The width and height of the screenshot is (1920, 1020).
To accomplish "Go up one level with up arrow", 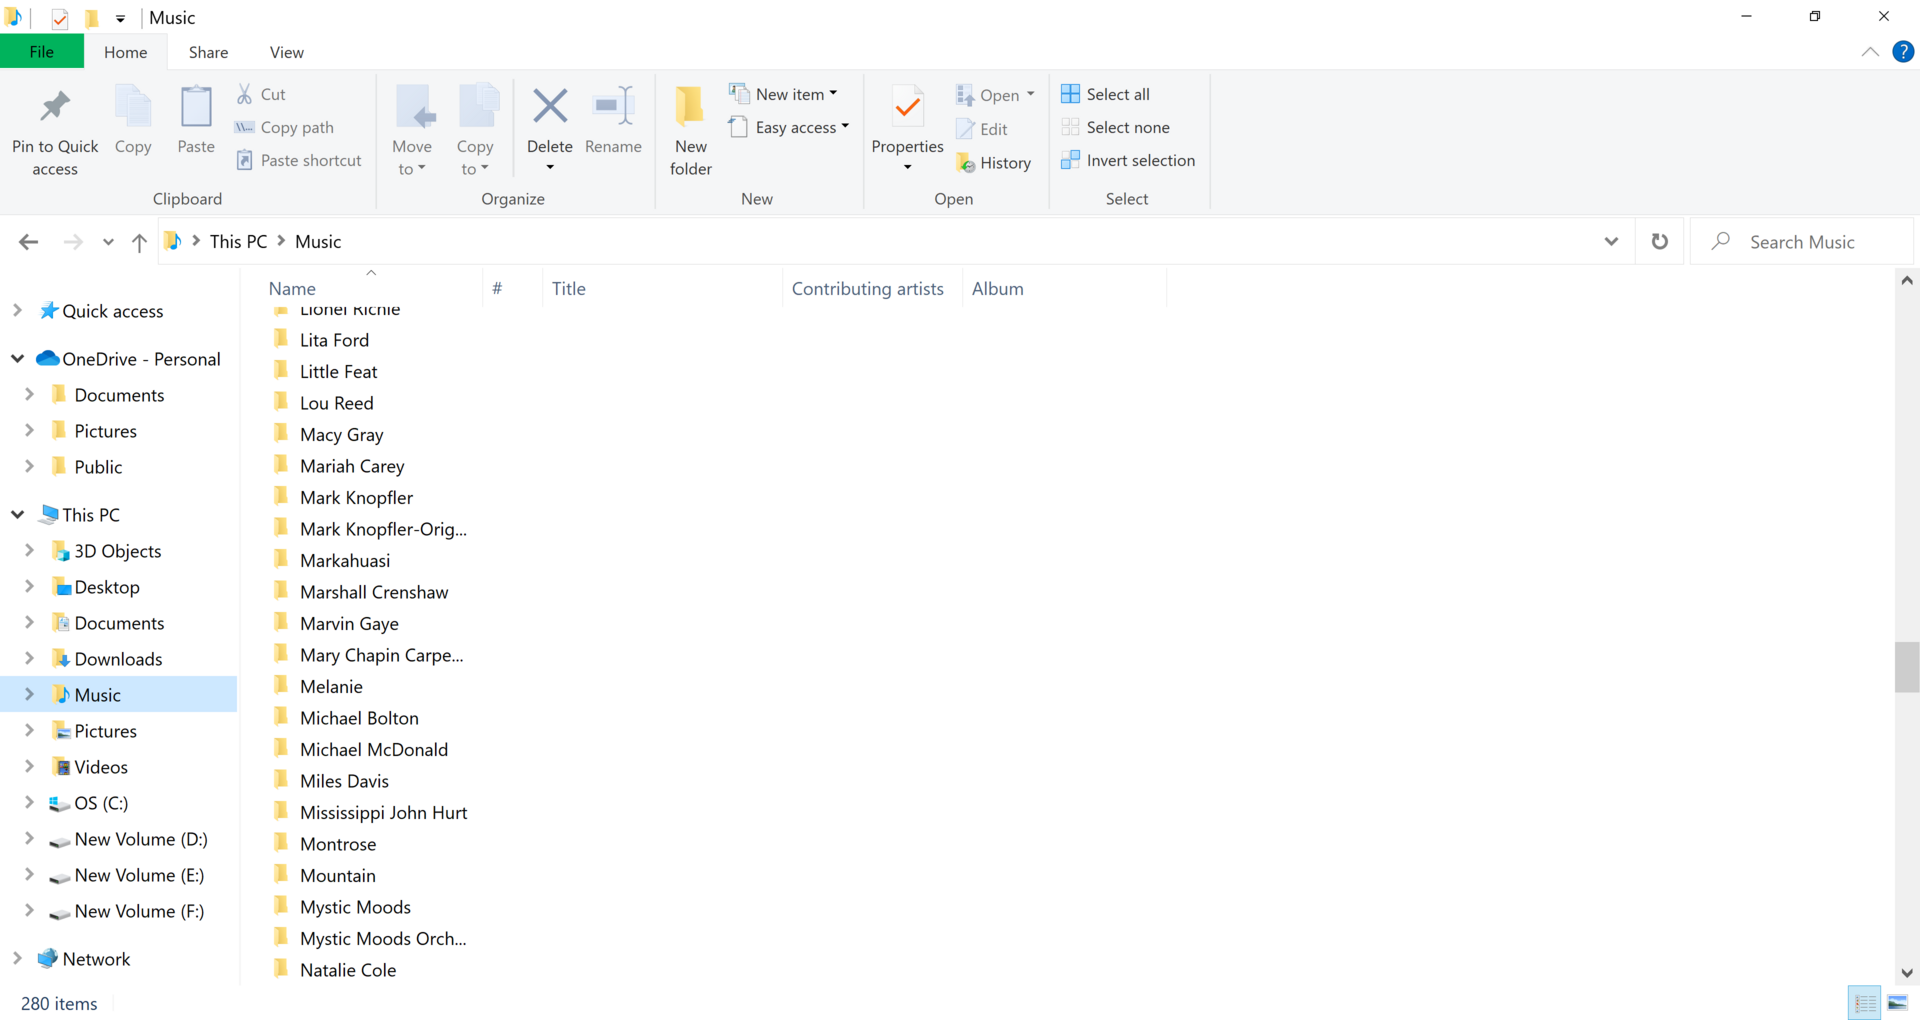I will [x=139, y=242].
